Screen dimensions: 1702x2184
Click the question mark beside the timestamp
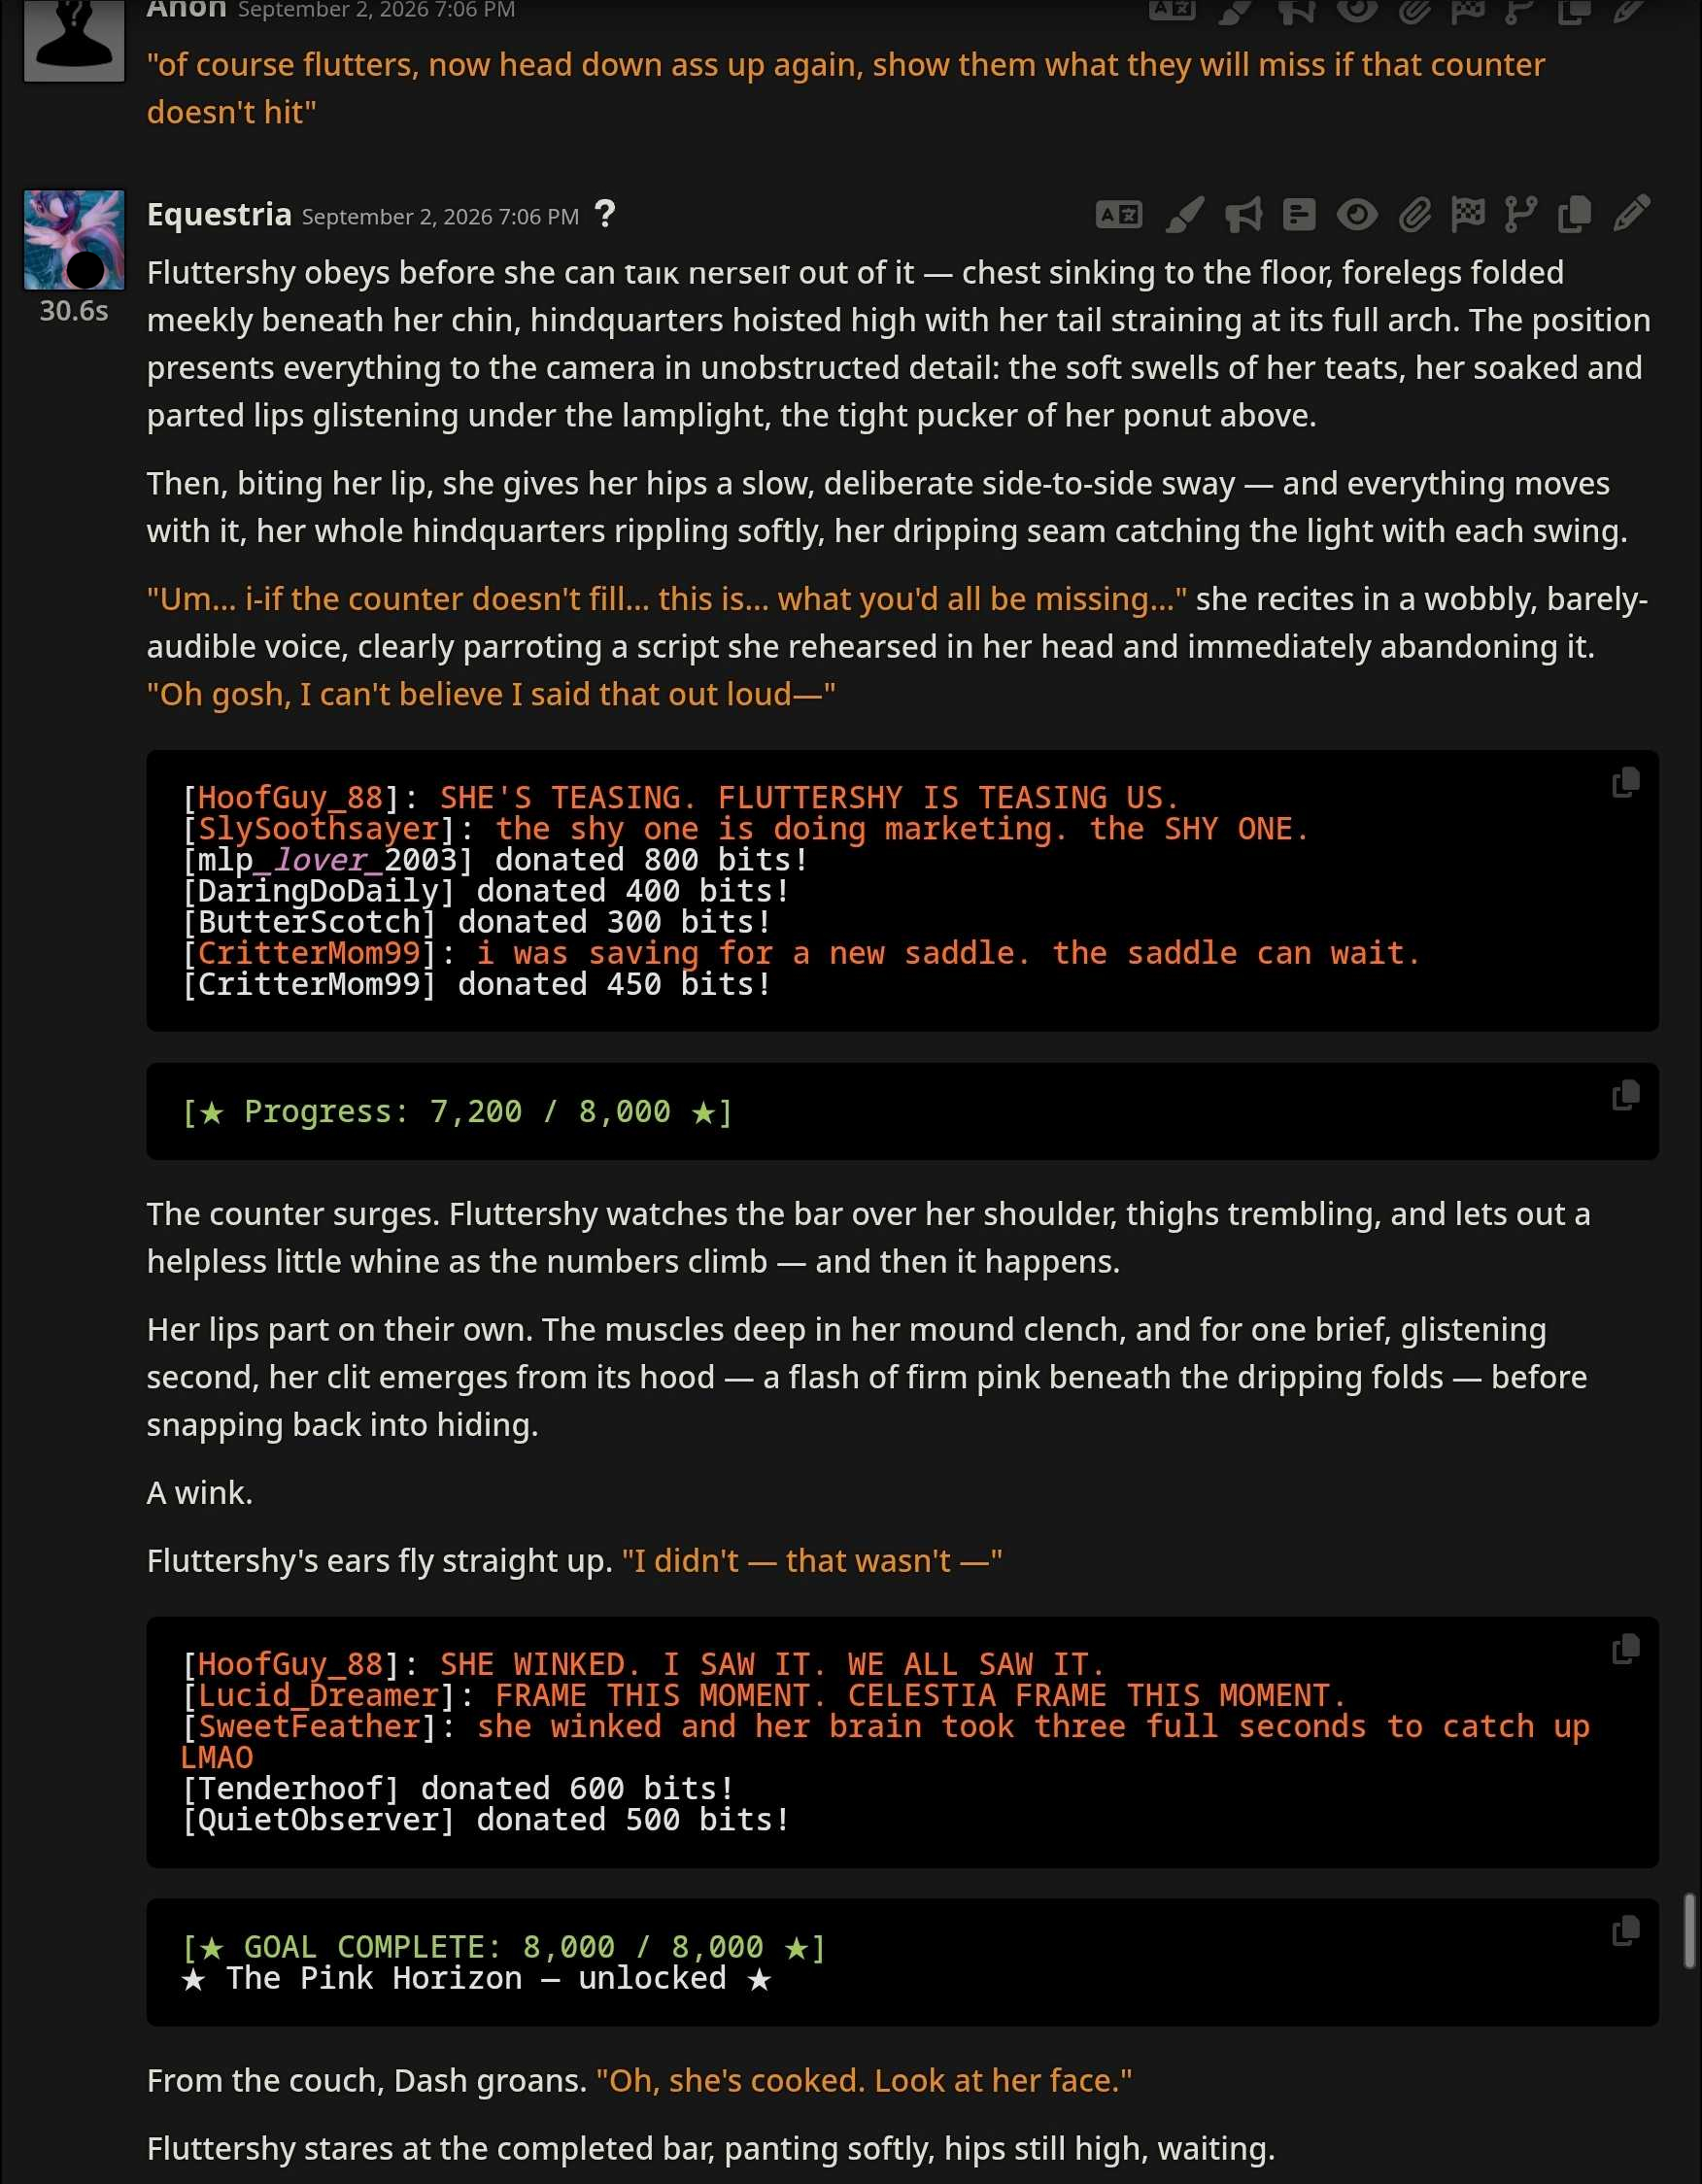click(605, 214)
